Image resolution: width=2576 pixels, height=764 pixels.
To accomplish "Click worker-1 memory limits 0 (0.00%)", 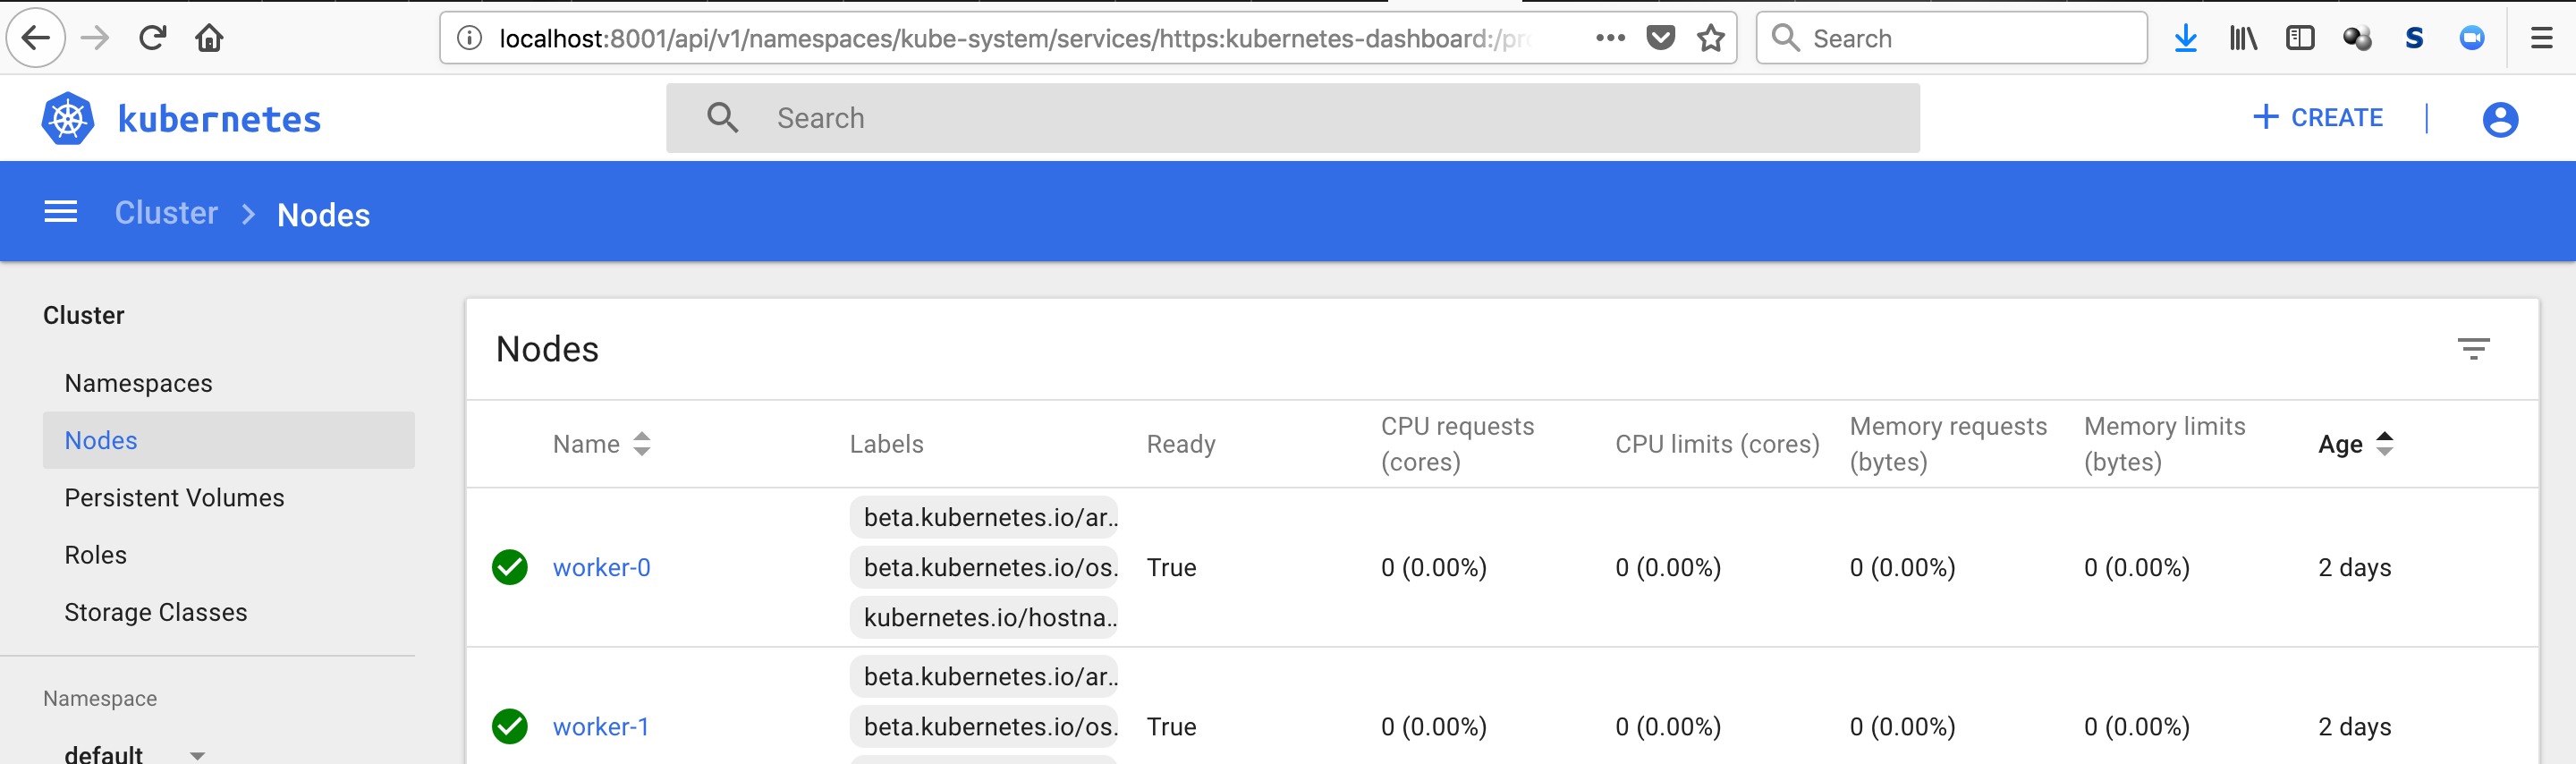I will coord(2136,726).
